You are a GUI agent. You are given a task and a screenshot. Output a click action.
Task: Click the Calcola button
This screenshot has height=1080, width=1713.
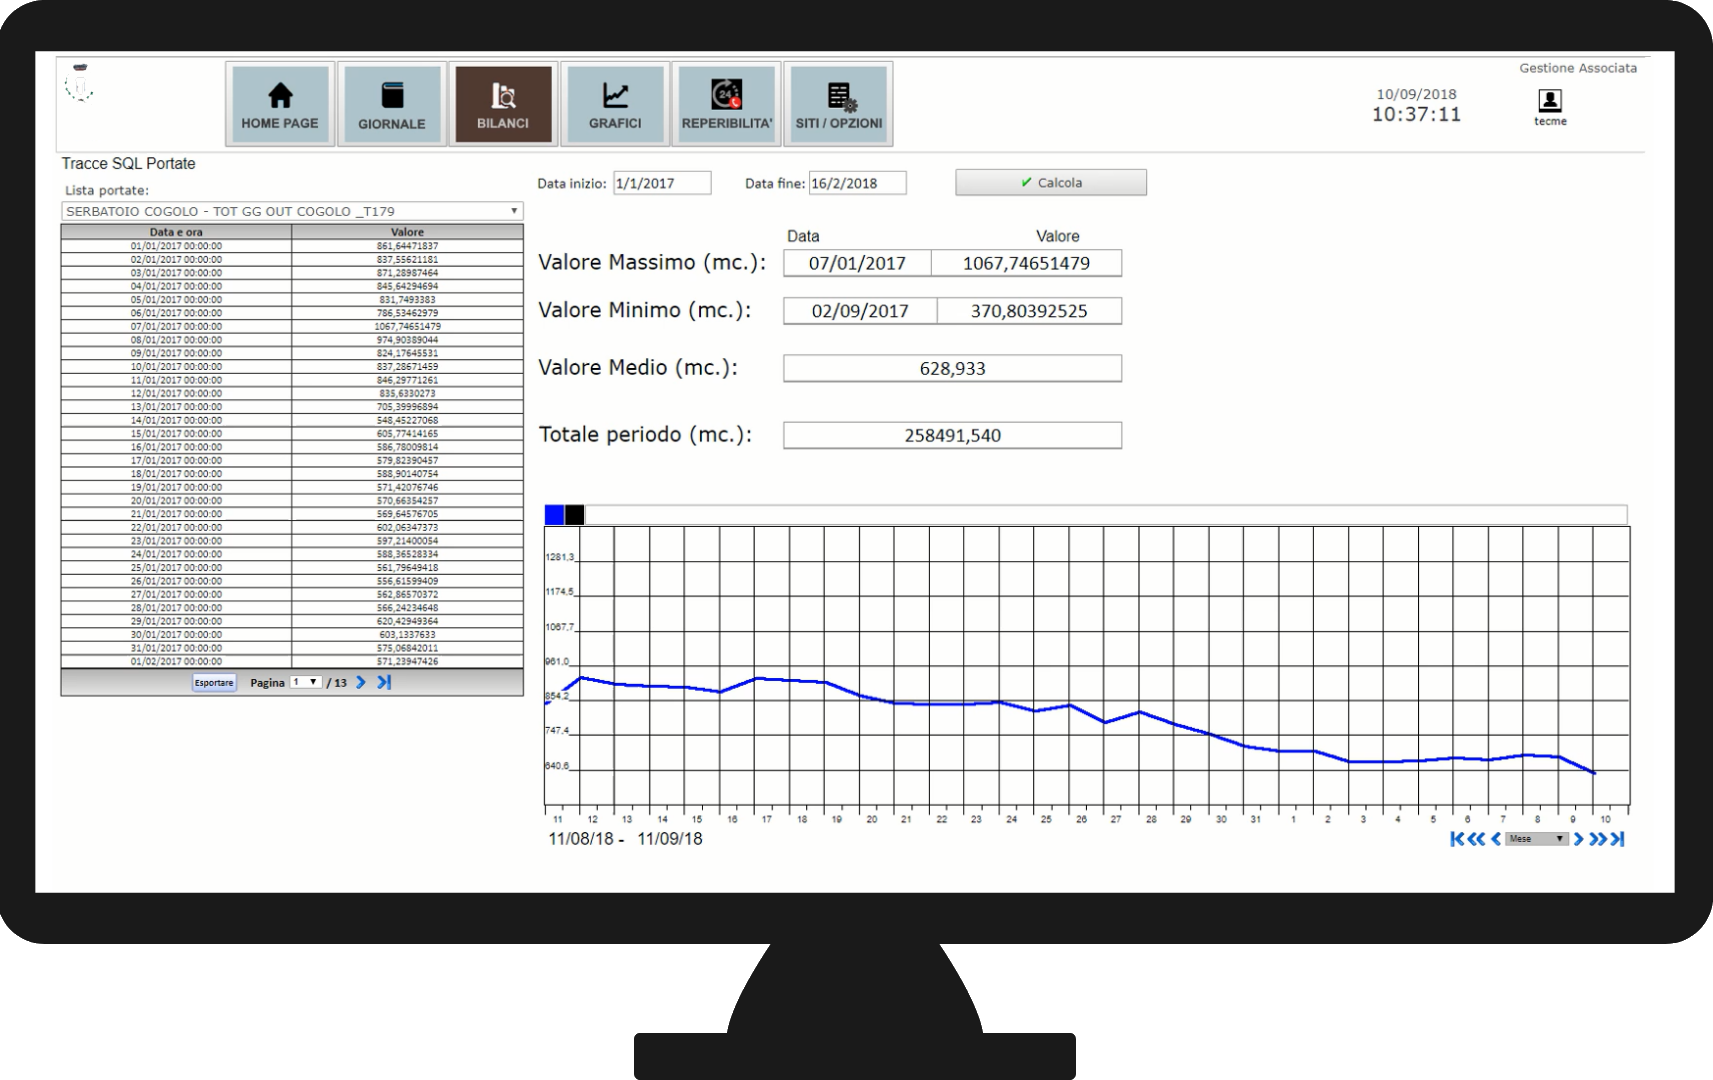[1051, 183]
